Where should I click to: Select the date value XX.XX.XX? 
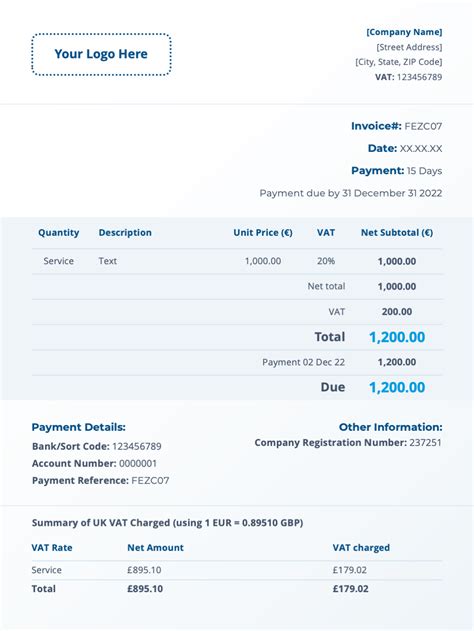421,148
